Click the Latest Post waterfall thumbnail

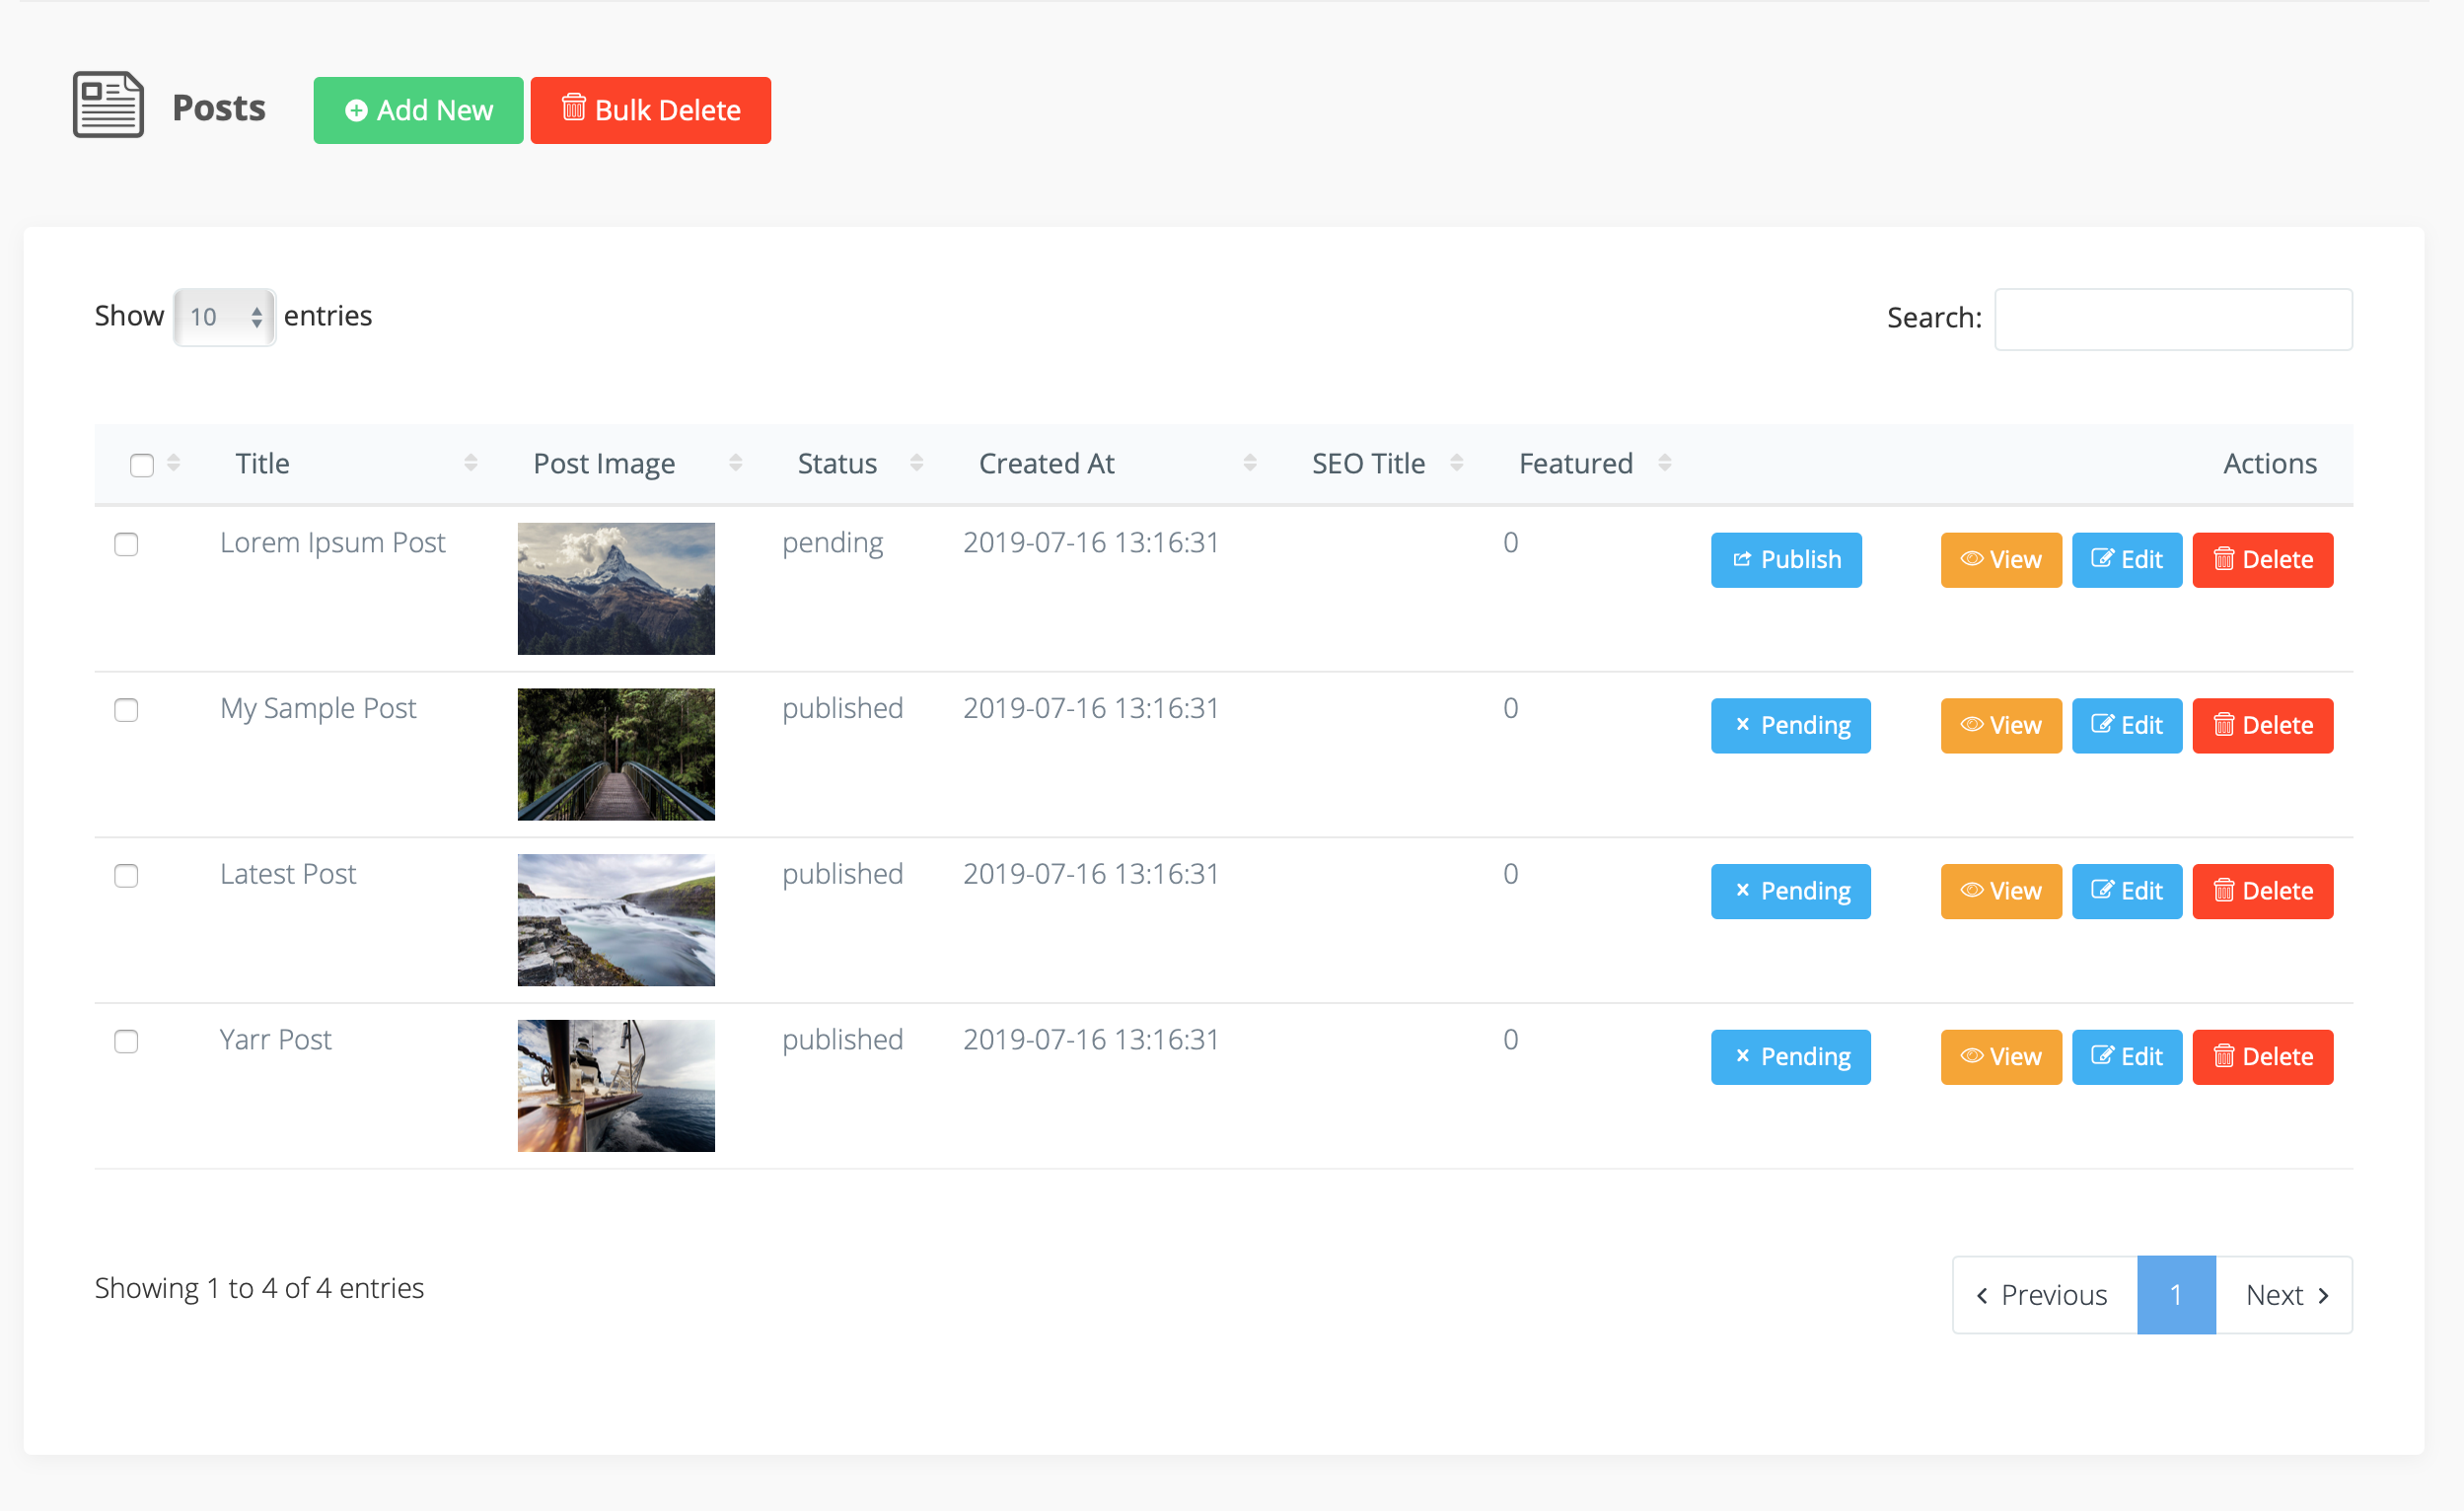coord(616,919)
